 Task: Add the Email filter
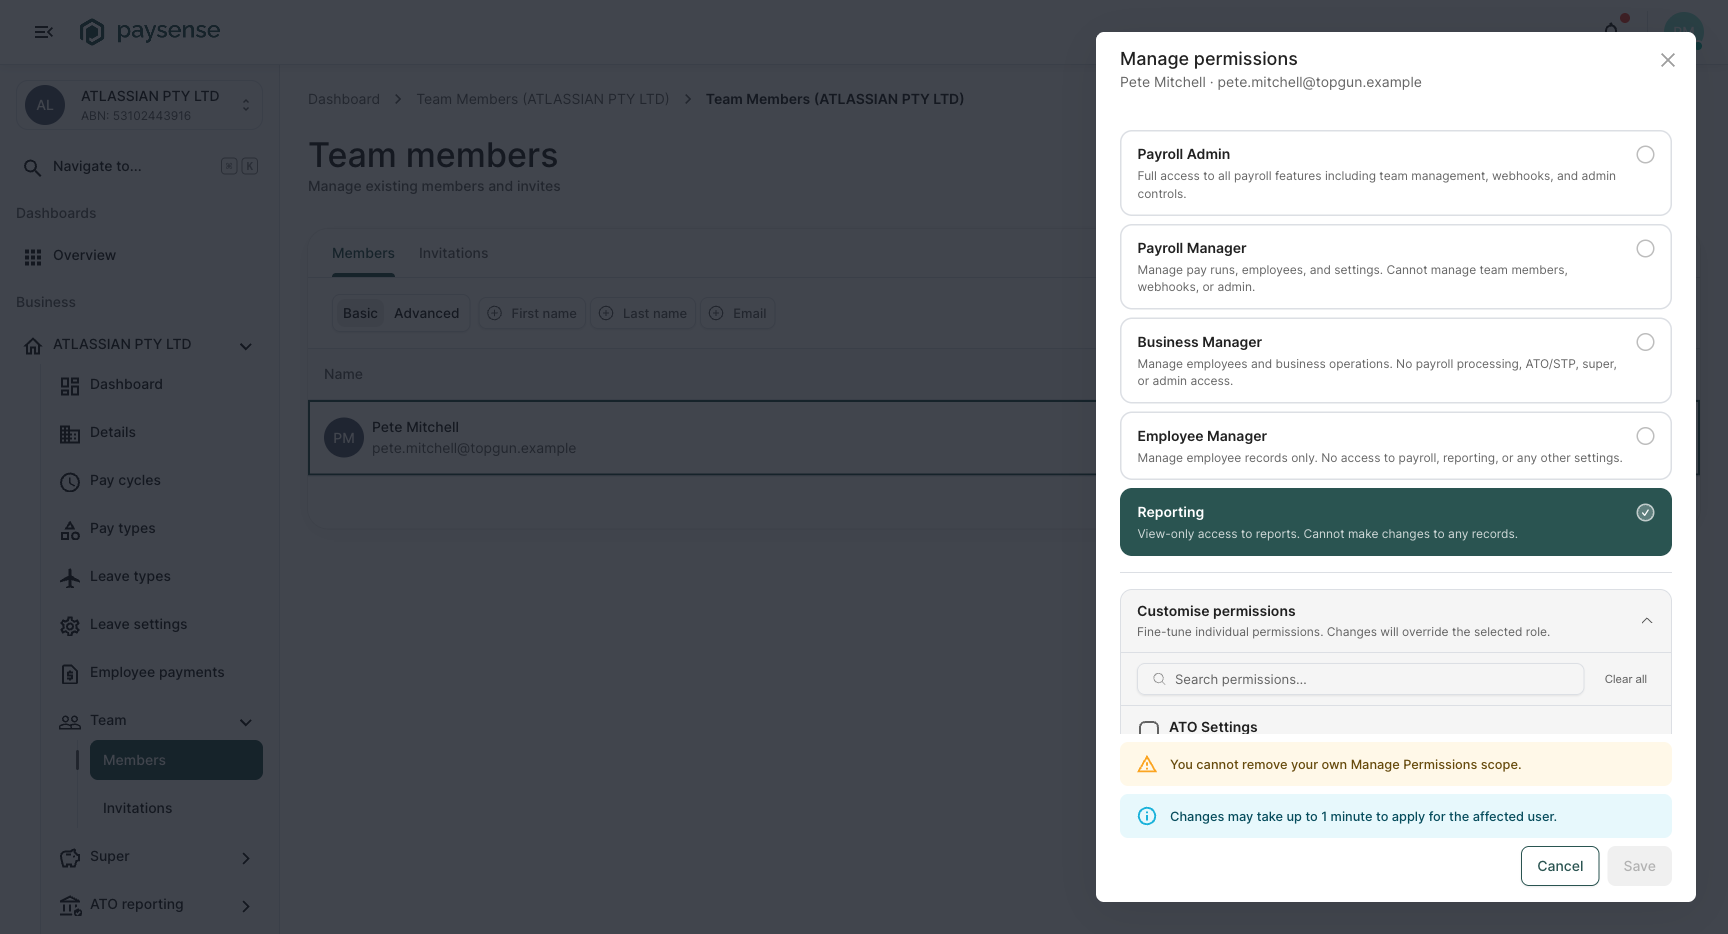pos(738,313)
